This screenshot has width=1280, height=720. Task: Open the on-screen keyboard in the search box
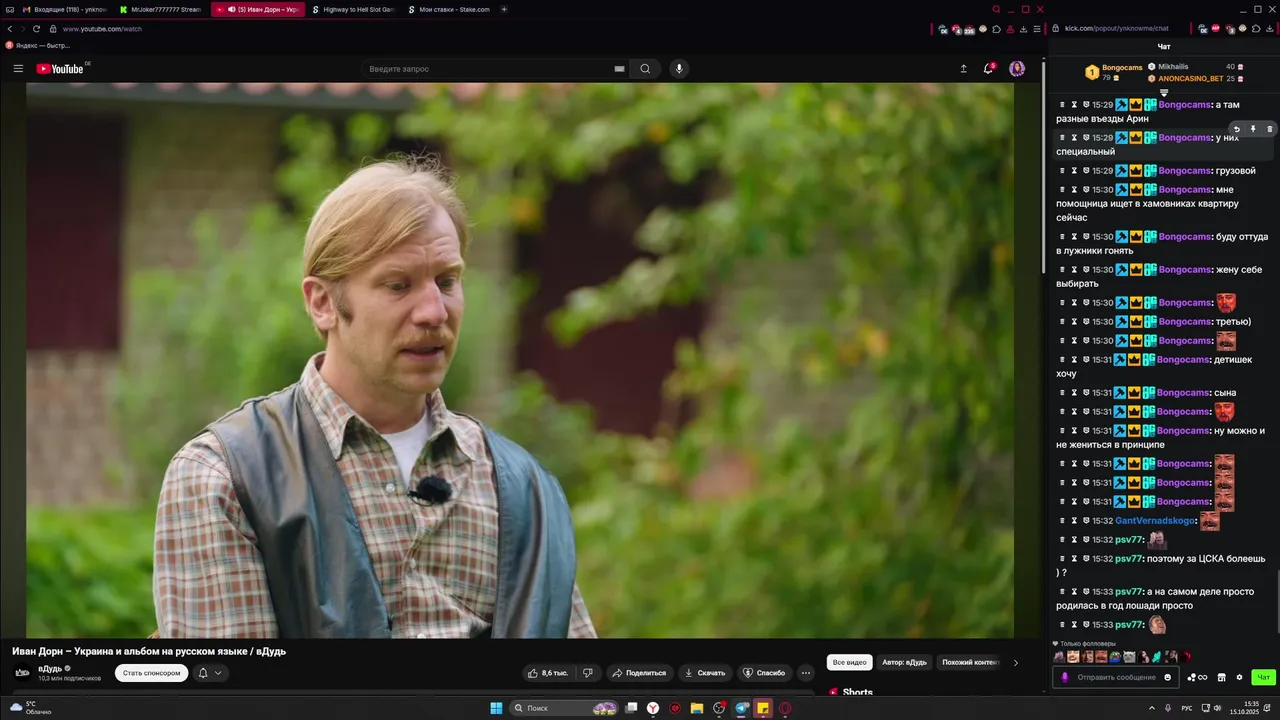pos(619,69)
